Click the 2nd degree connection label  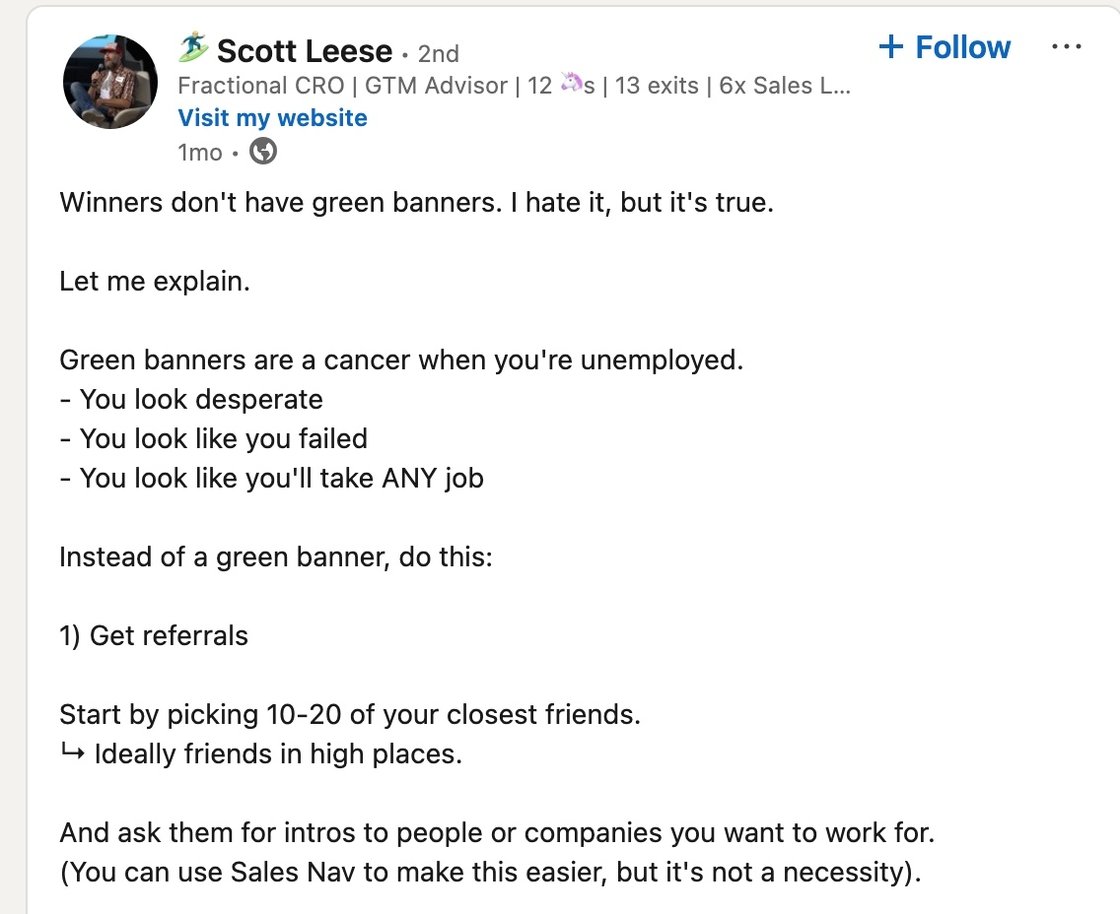[438, 54]
